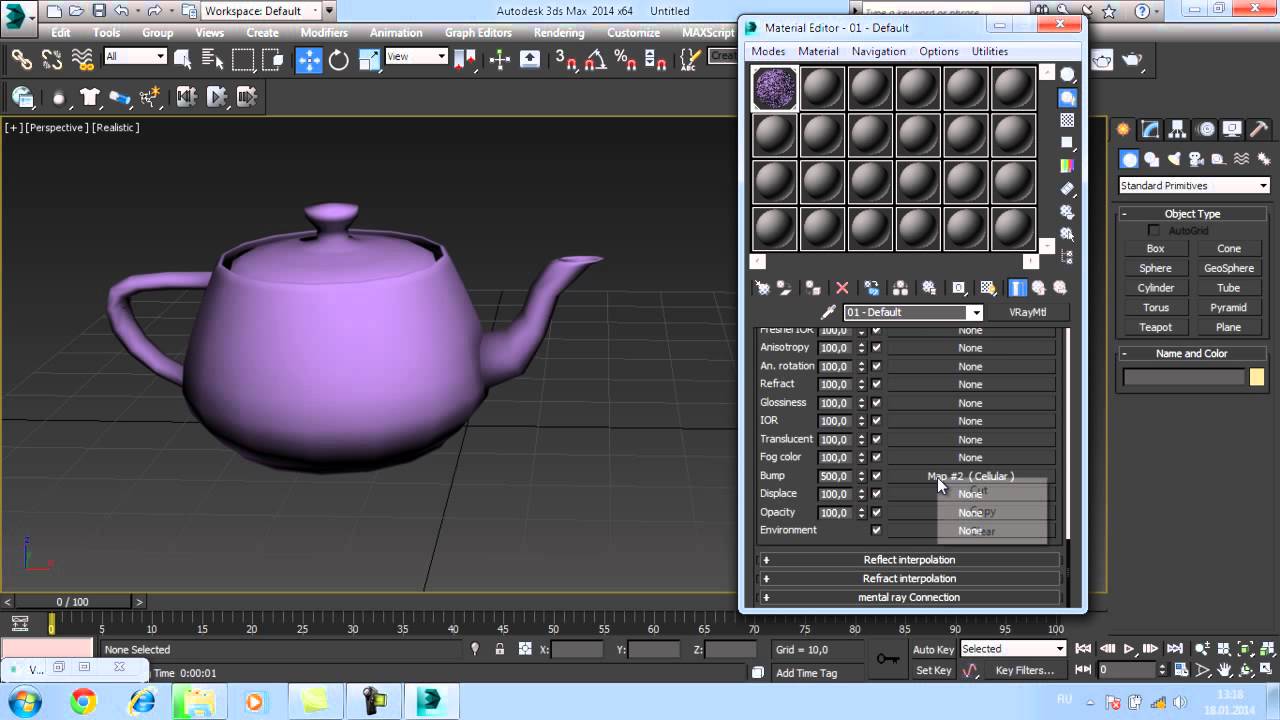Open the Workspace: Default dropdown
The height and width of the screenshot is (720, 1280).
262,11
